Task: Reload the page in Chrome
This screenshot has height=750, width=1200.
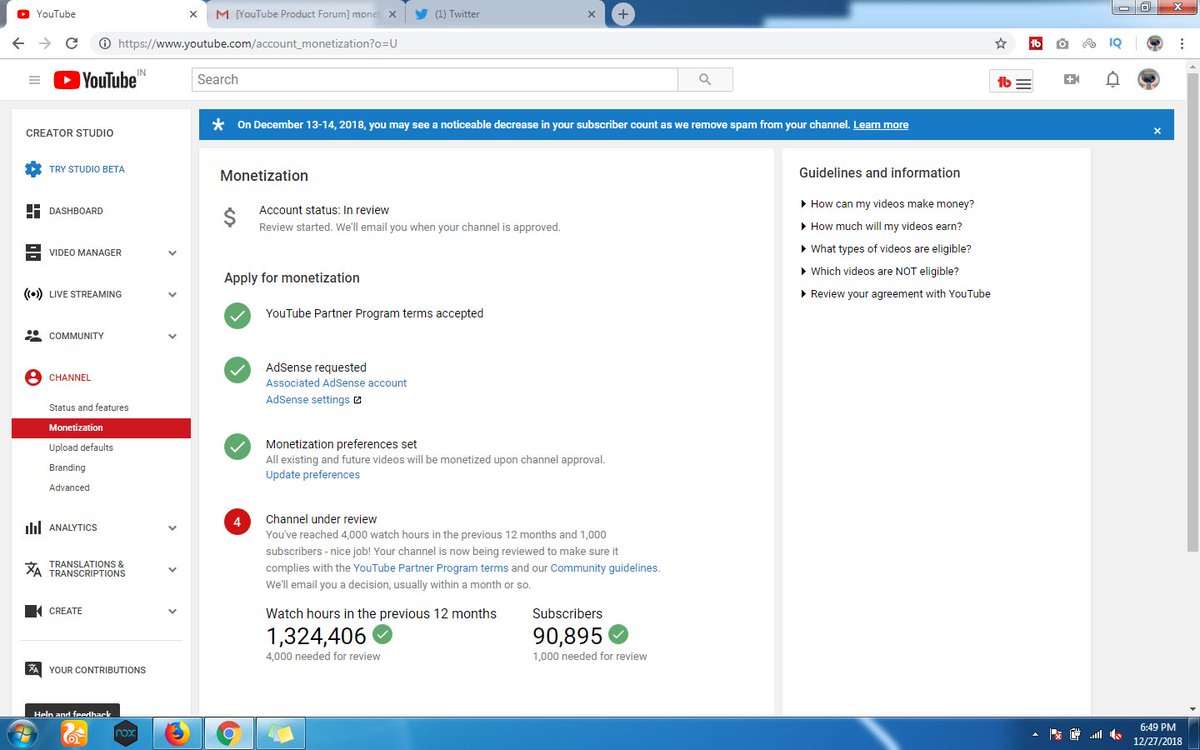Action: coord(71,44)
